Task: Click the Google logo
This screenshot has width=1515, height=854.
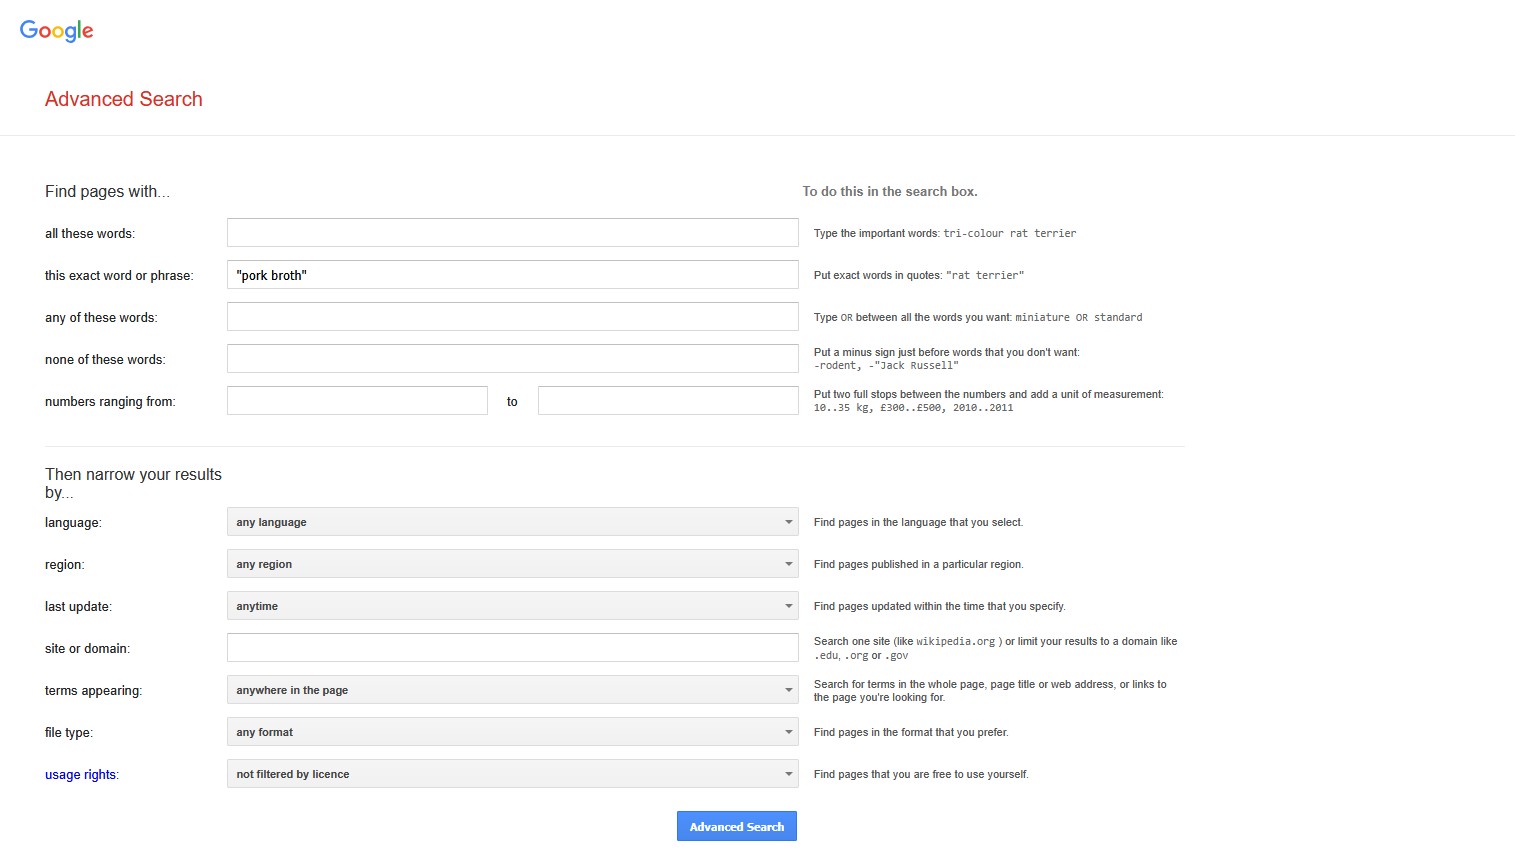Action: pos(56,31)
